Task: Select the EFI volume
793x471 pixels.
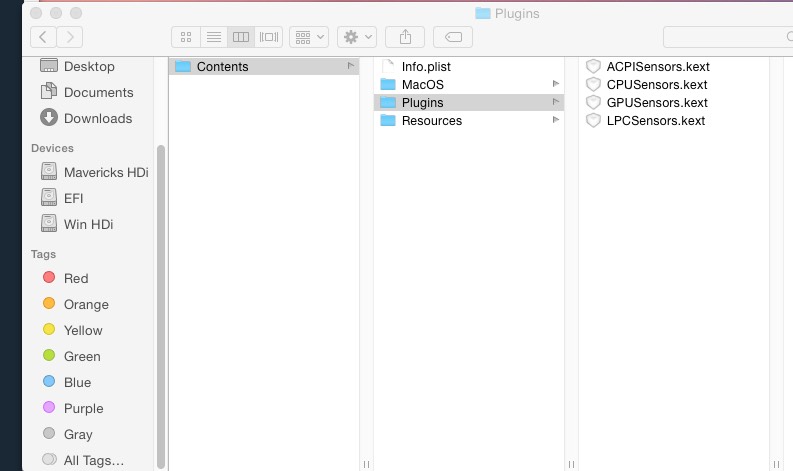Action: coord(73,198)
